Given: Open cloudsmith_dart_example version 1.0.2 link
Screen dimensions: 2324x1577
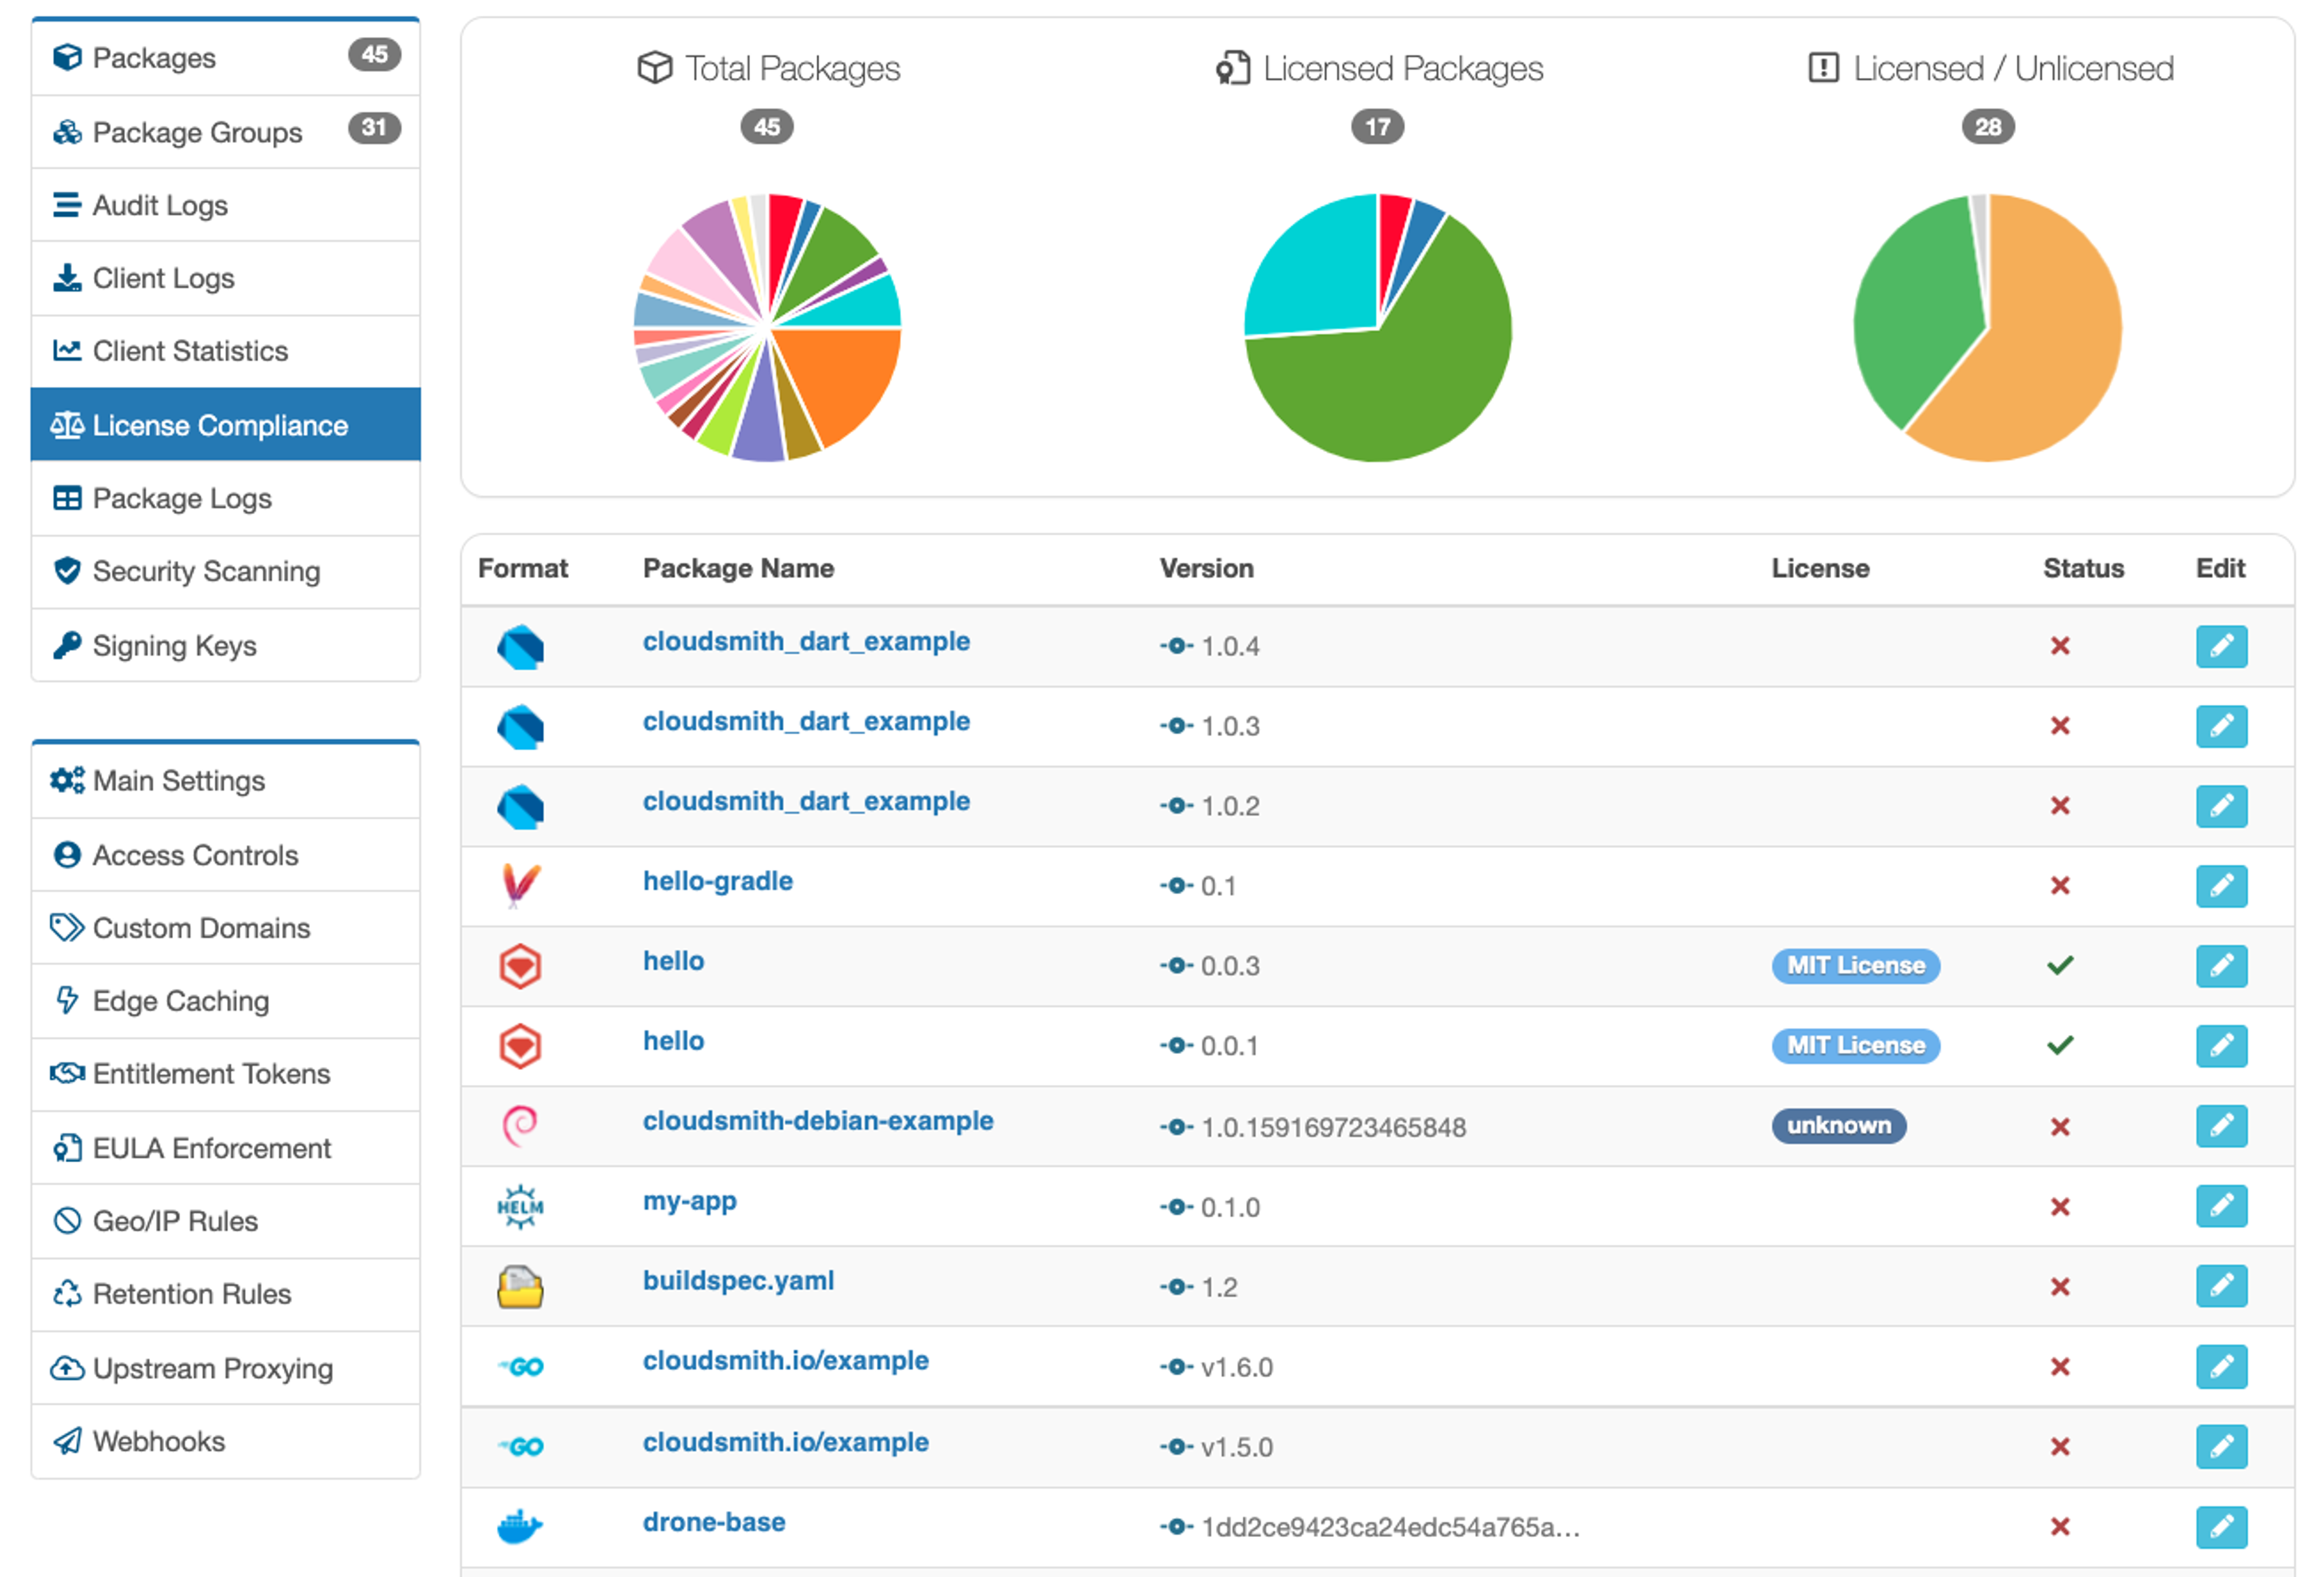Looking at the screenshot, I should [806, 801].
